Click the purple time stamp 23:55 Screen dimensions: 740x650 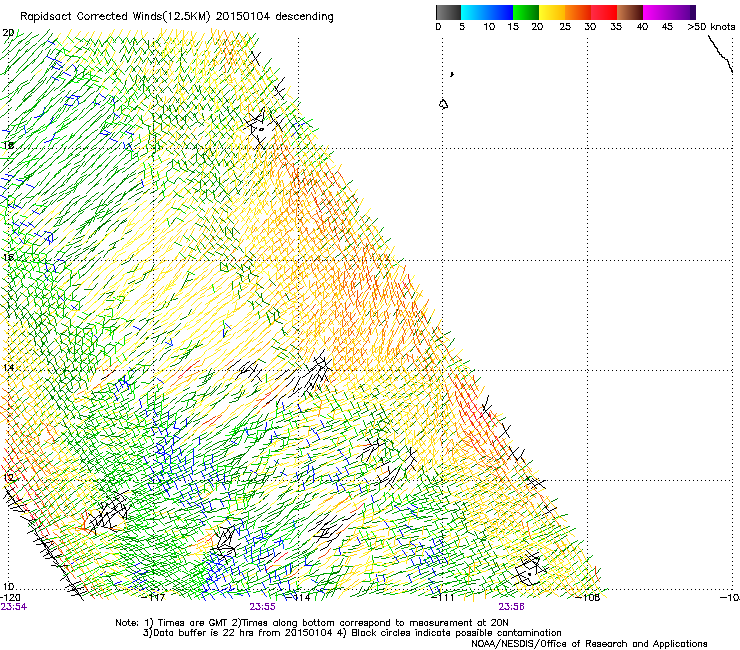click(x=262, y=607)
